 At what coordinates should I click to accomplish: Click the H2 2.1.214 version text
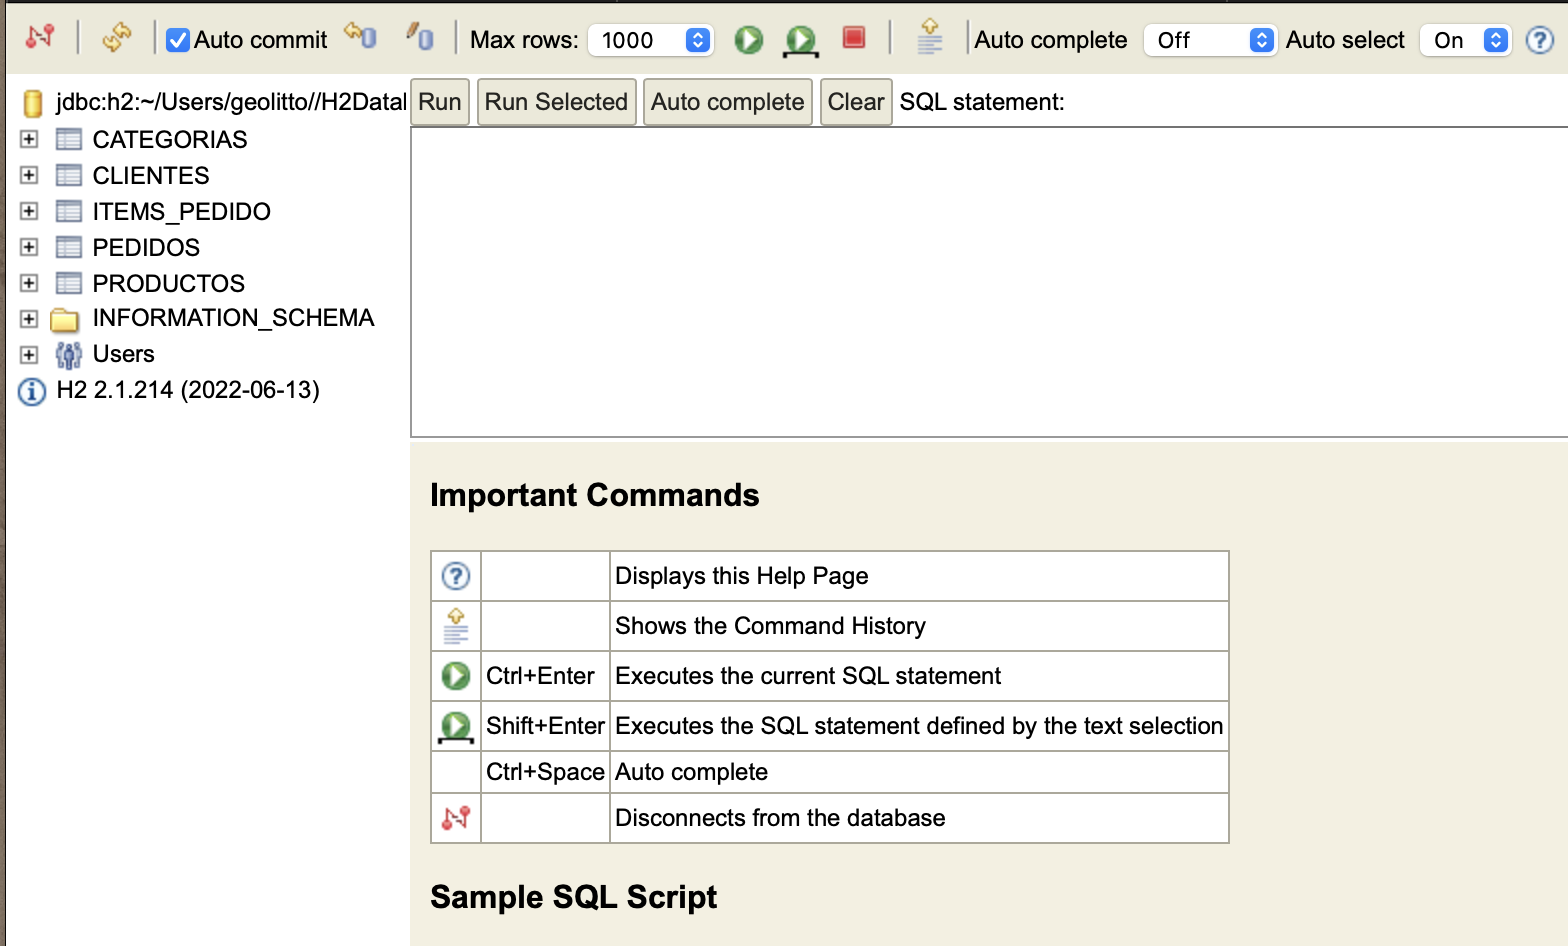pos(188,390)
